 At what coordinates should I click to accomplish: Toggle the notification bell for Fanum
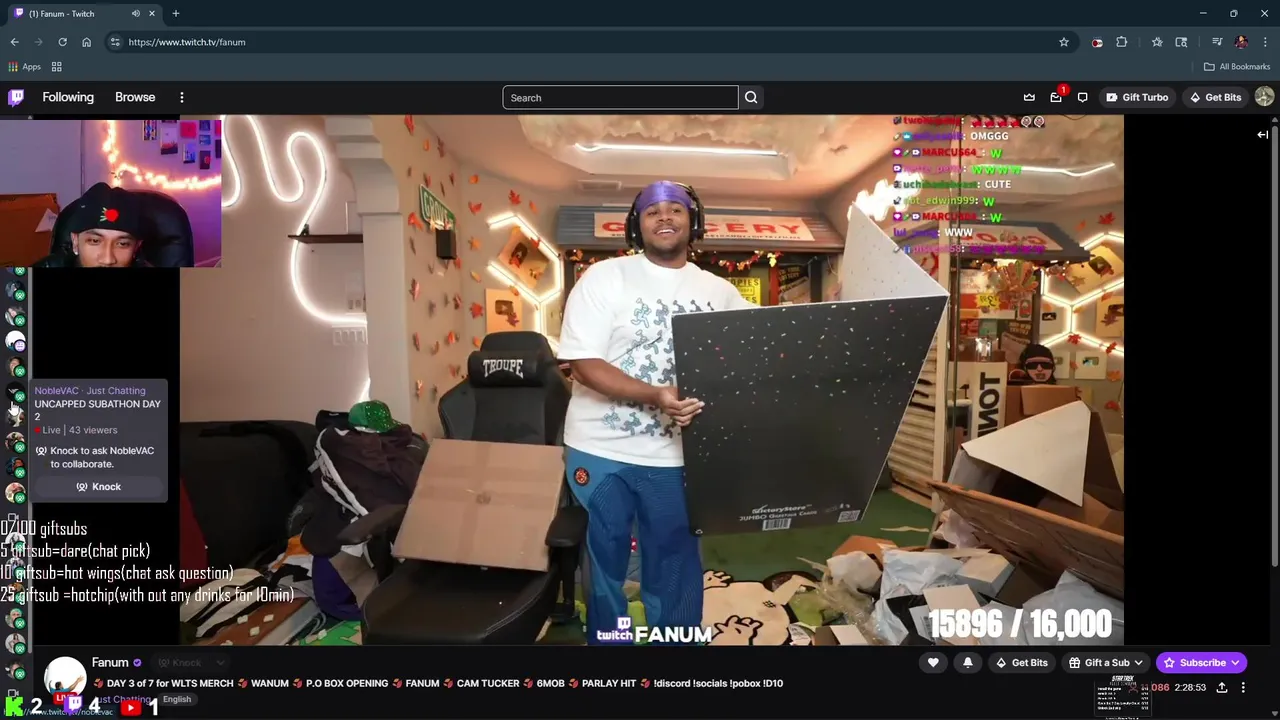967,662
